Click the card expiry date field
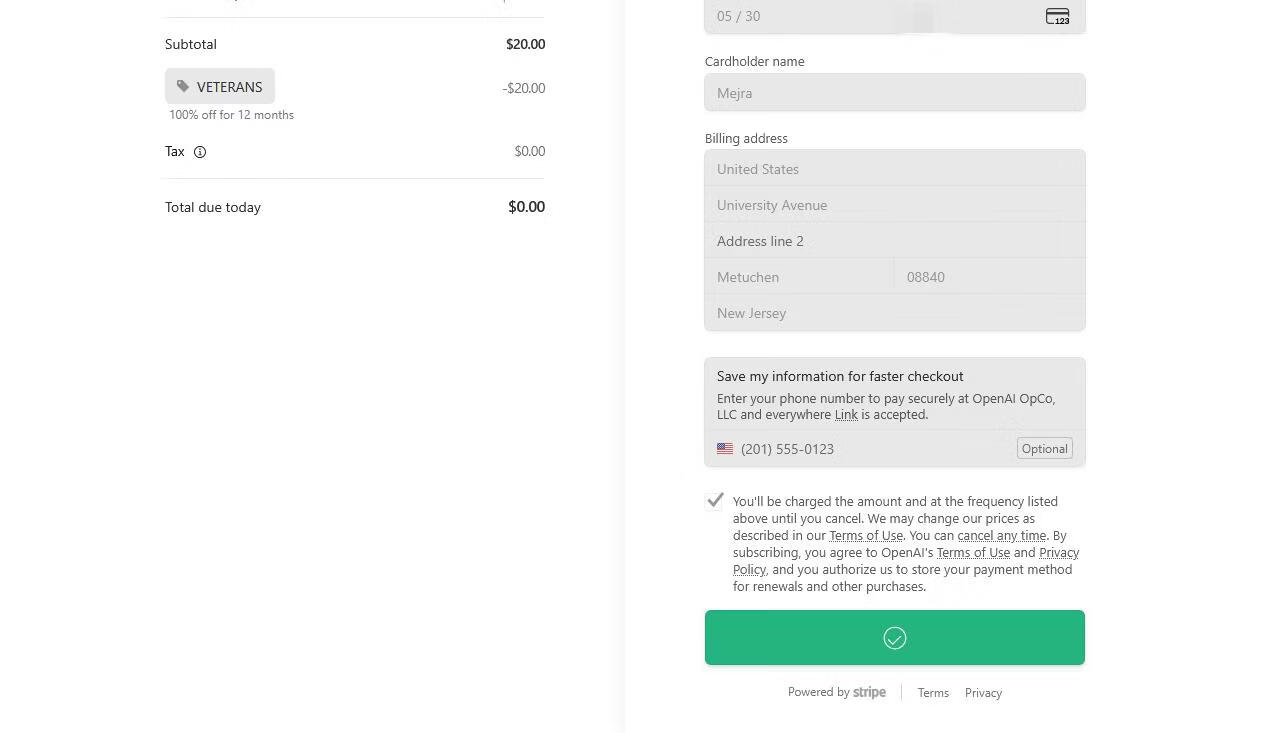 point(800,16)
